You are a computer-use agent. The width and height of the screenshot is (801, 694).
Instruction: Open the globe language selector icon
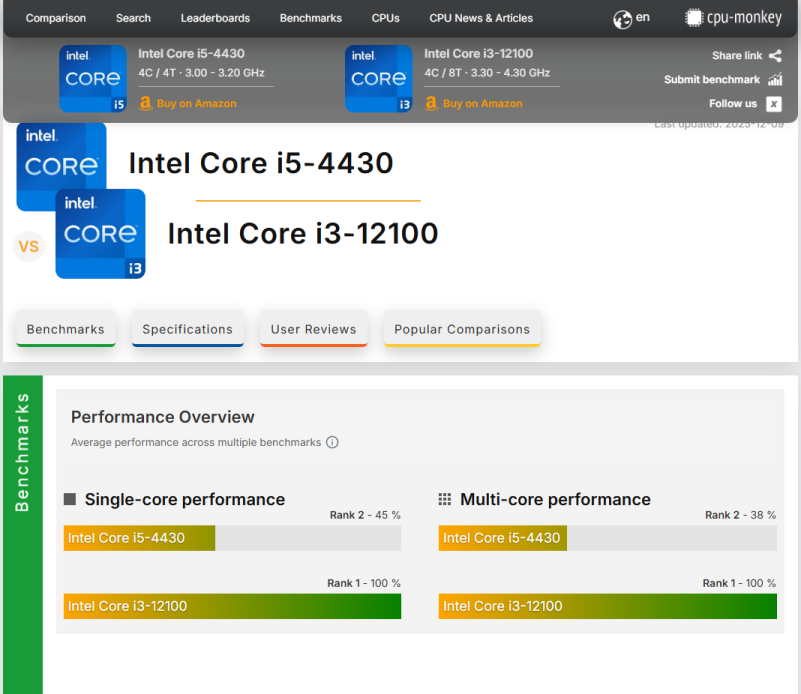click(622, 19)
